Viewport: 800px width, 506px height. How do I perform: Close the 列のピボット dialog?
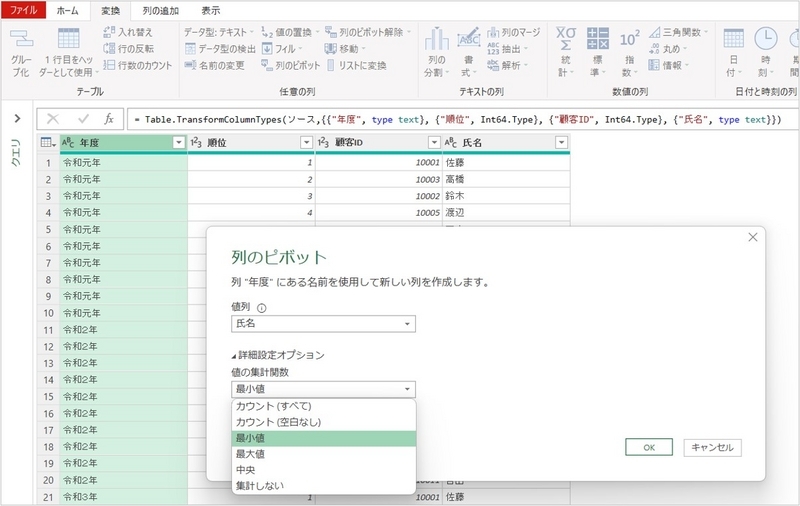pos(753,237)
